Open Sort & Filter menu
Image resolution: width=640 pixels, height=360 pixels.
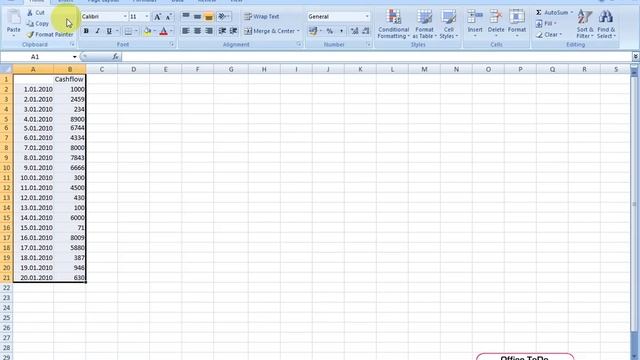[585, 24]
